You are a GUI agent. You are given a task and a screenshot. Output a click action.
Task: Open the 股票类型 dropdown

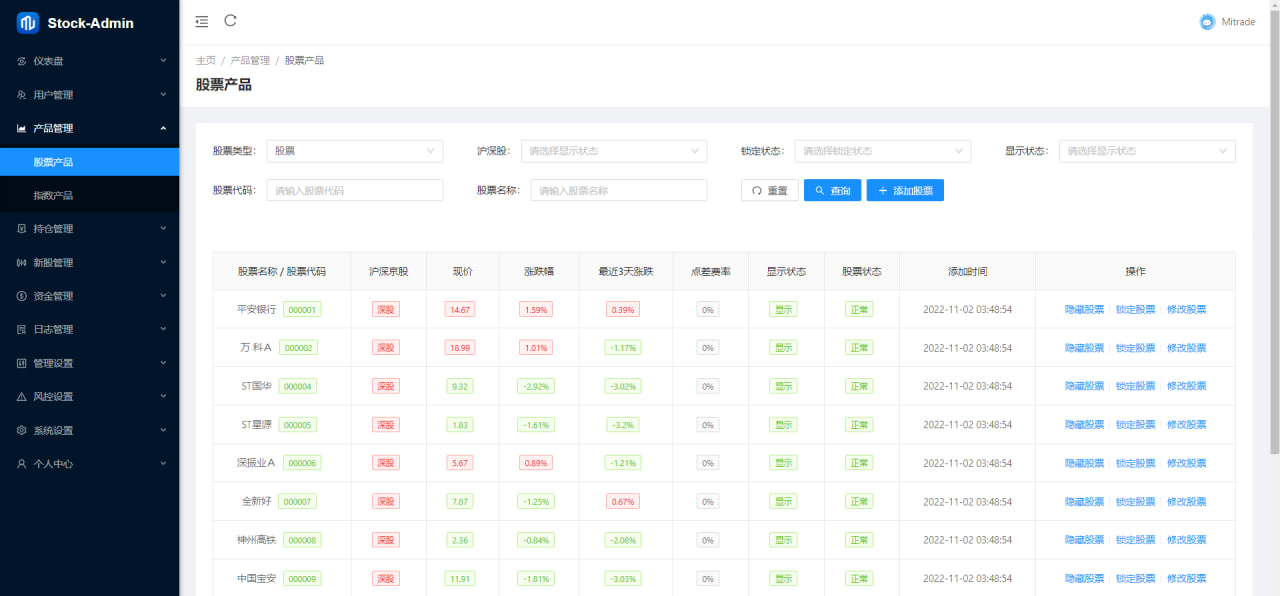coord(354,151)
